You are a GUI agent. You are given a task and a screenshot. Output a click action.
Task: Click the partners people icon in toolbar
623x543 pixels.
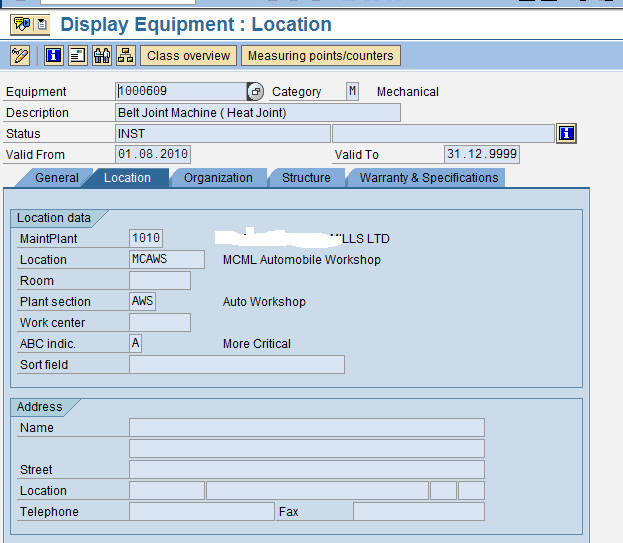(102, 55)
